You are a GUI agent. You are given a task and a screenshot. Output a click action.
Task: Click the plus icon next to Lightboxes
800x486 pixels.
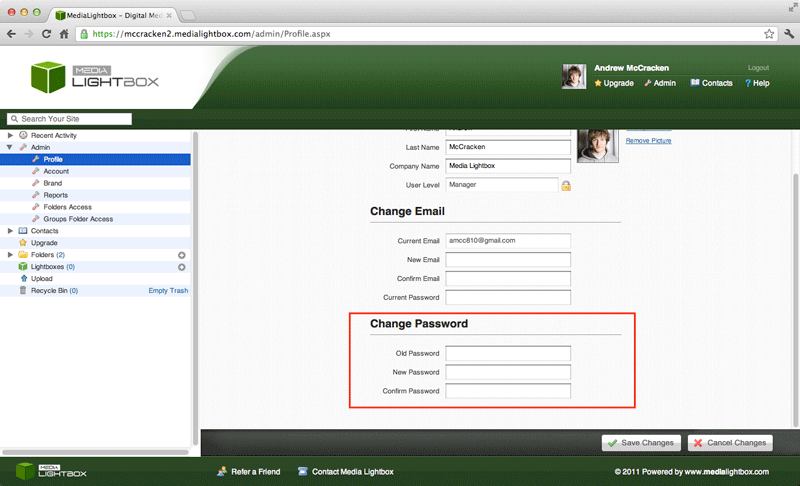pyautogui.click(x=181, y=267)
